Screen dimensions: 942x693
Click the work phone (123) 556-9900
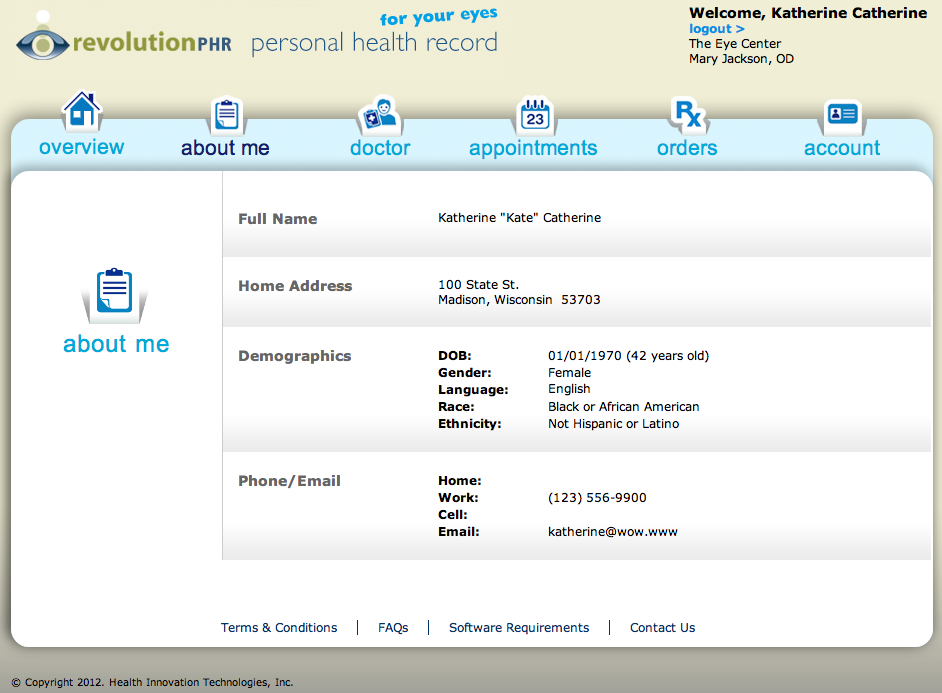point(597,498)
